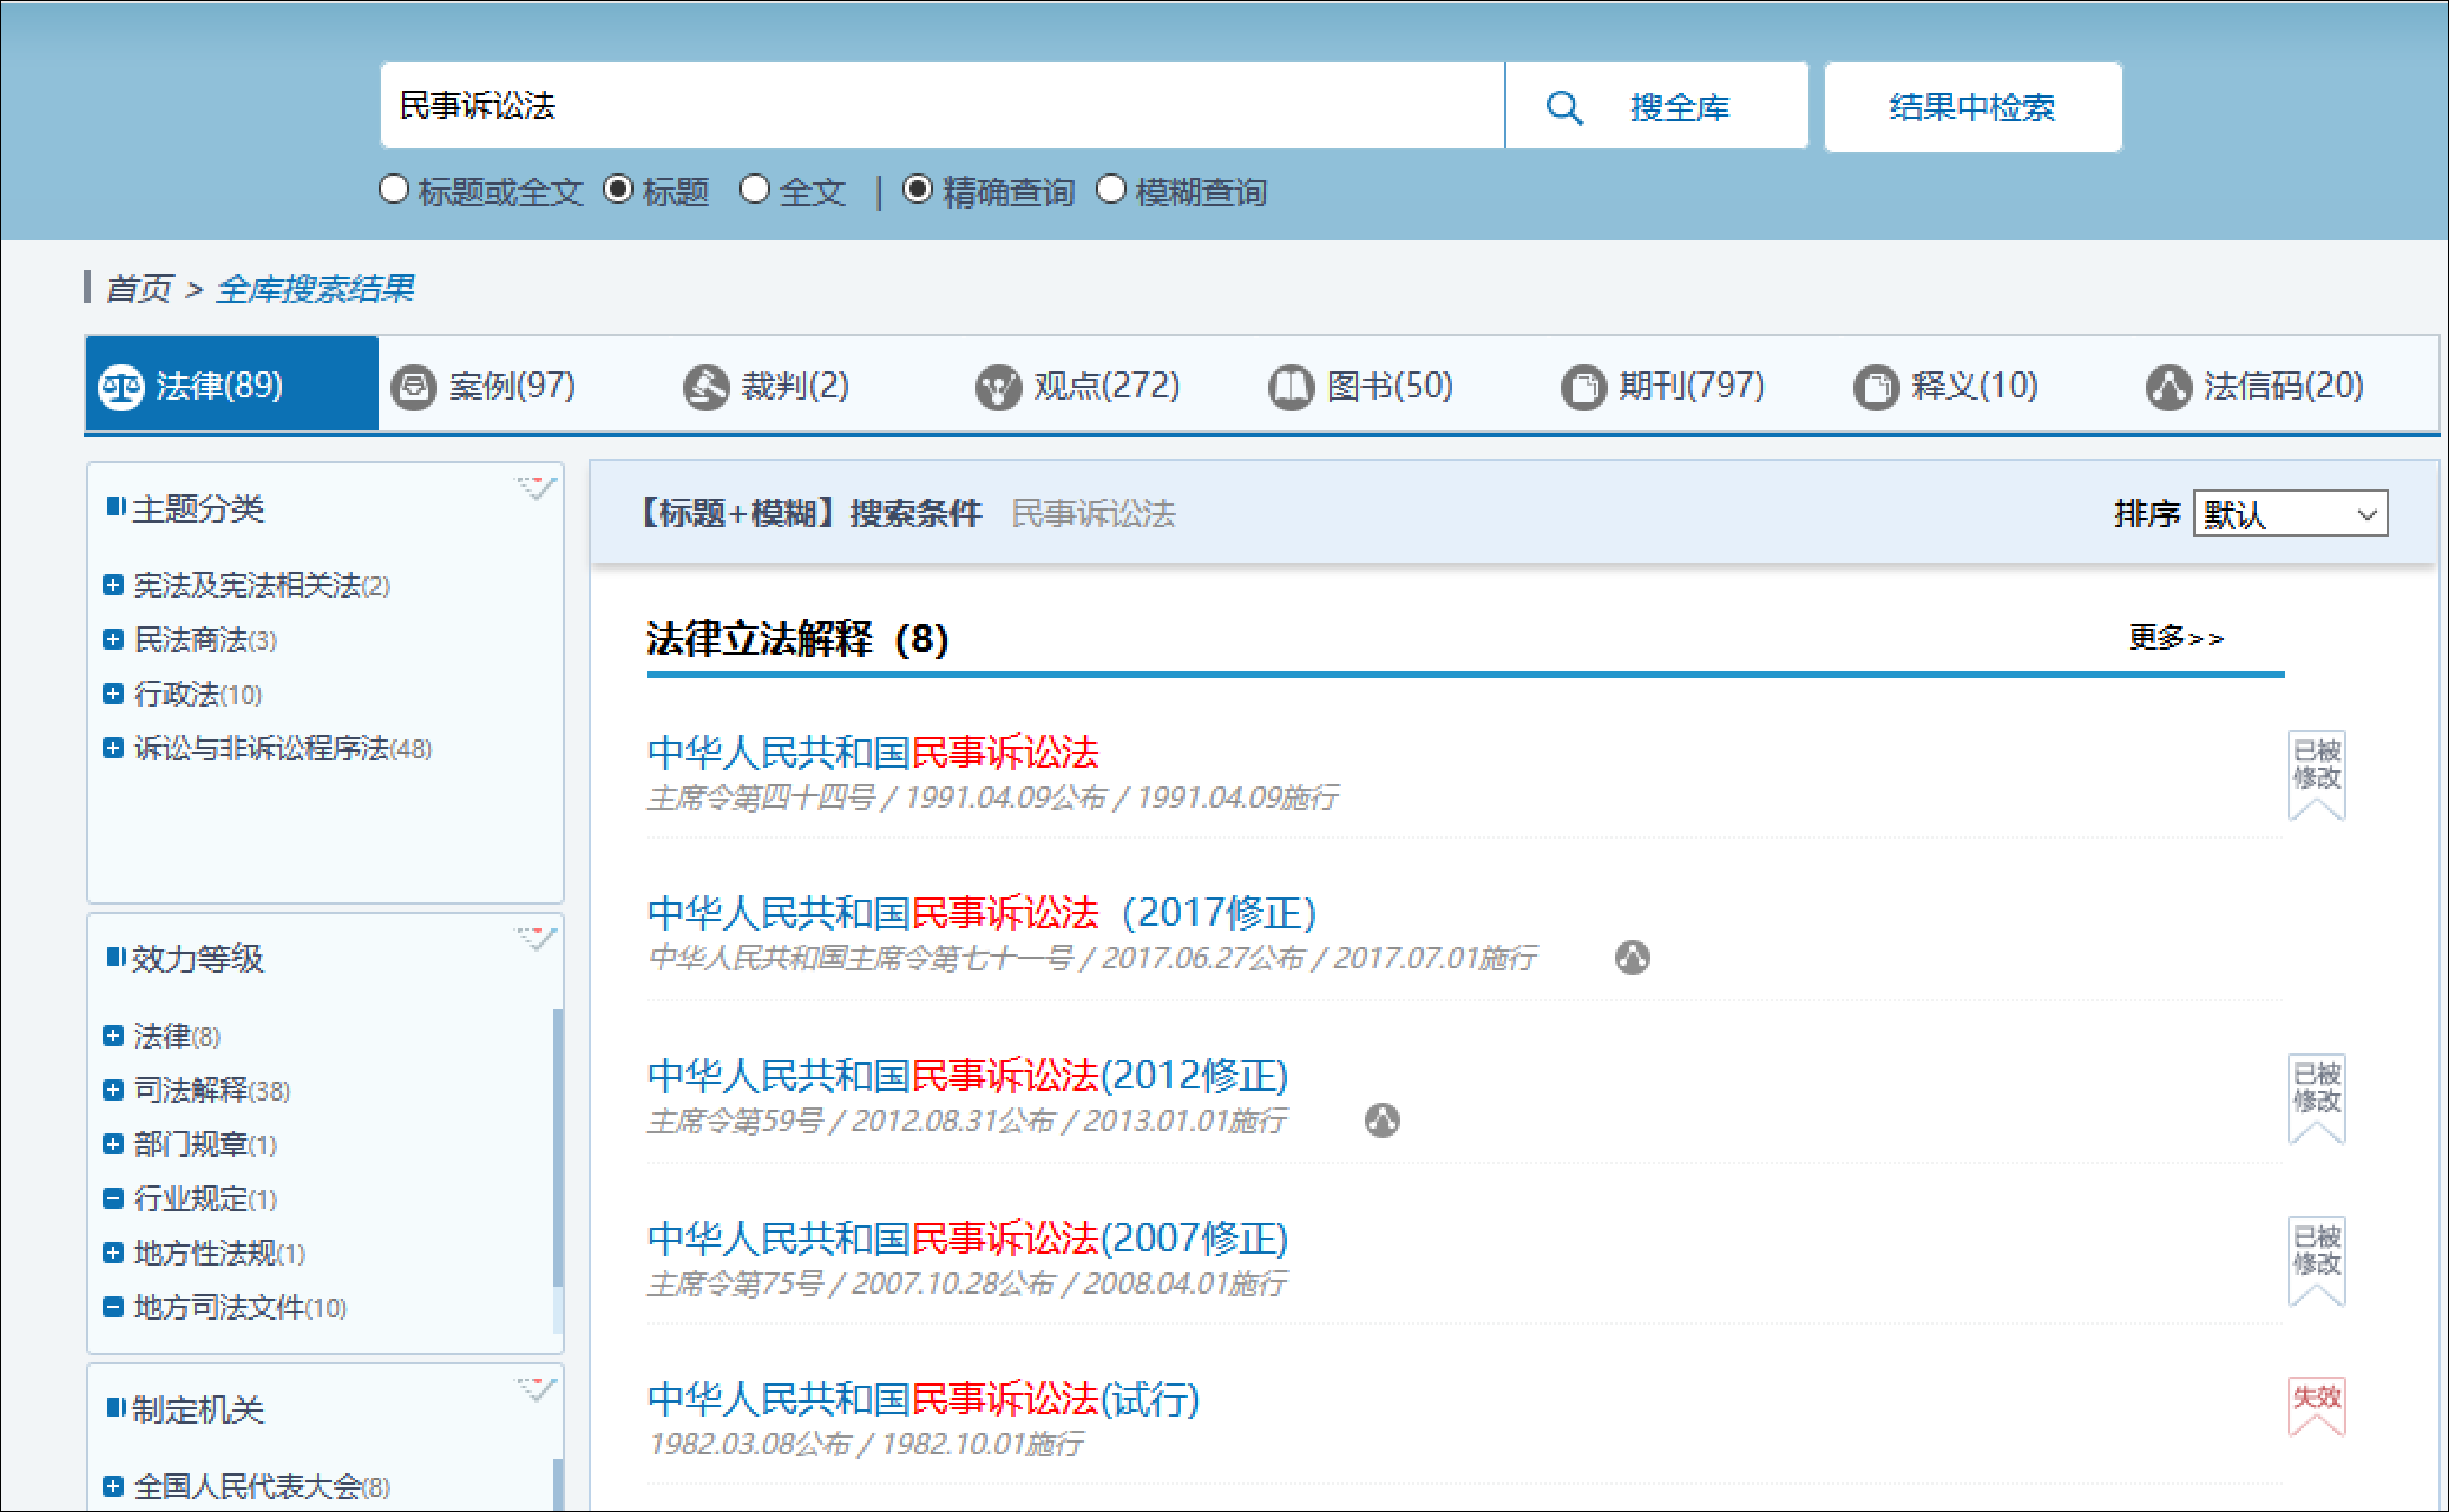Open the 期刊(797) tab
Screen dimensions: 2449x1512
click(1663, 386)
